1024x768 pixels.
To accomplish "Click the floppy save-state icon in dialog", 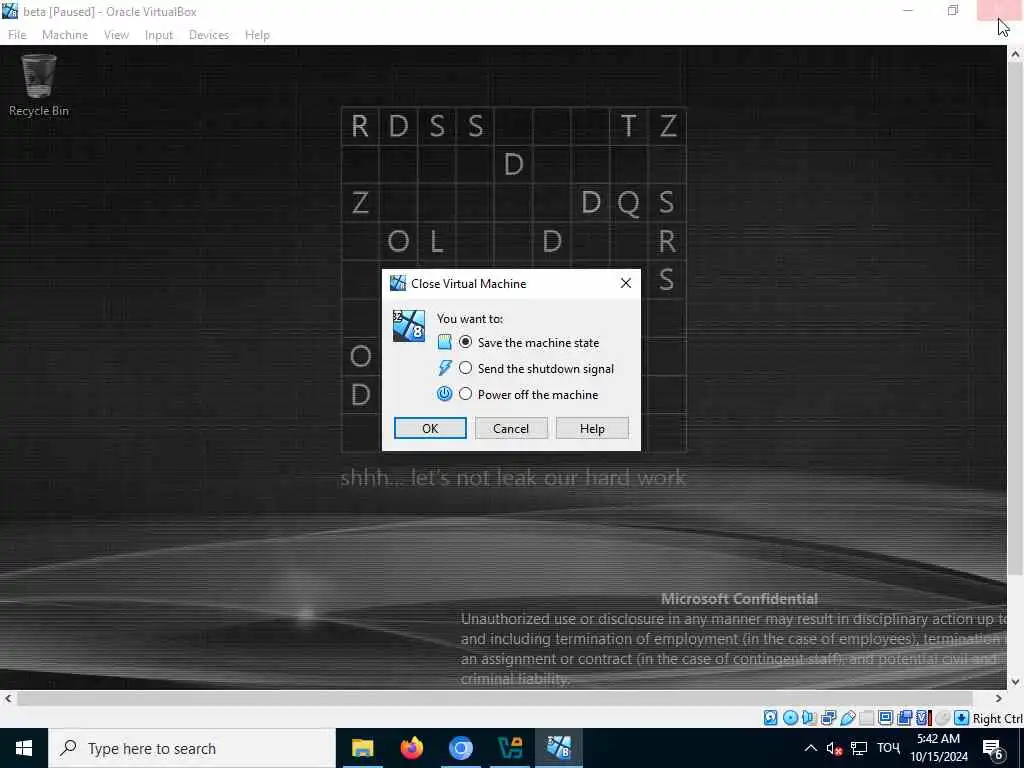I will coord(444,342).
